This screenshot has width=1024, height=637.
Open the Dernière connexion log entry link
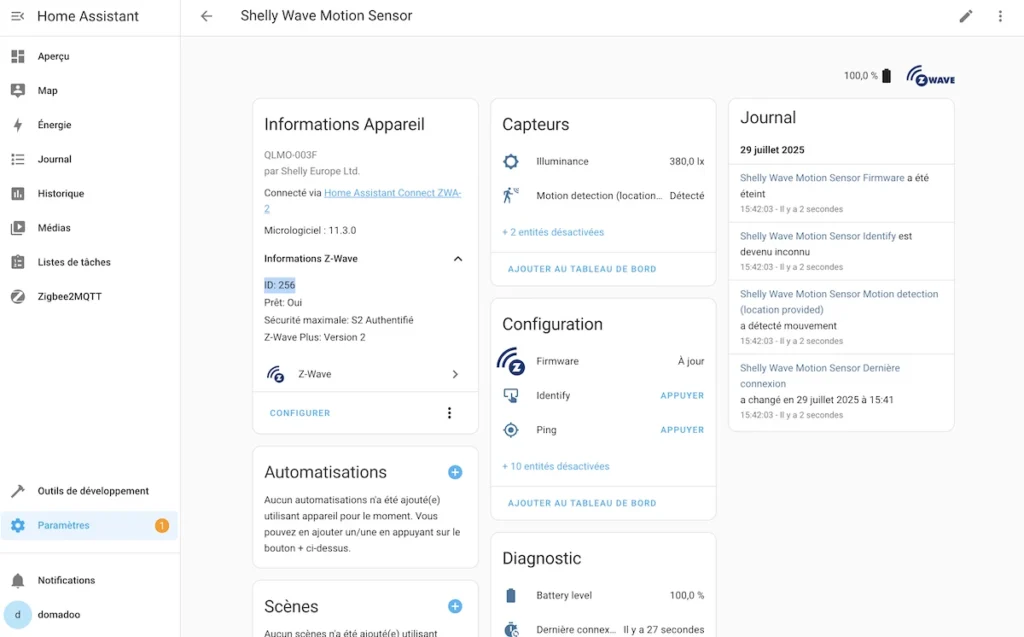[820, 376]
